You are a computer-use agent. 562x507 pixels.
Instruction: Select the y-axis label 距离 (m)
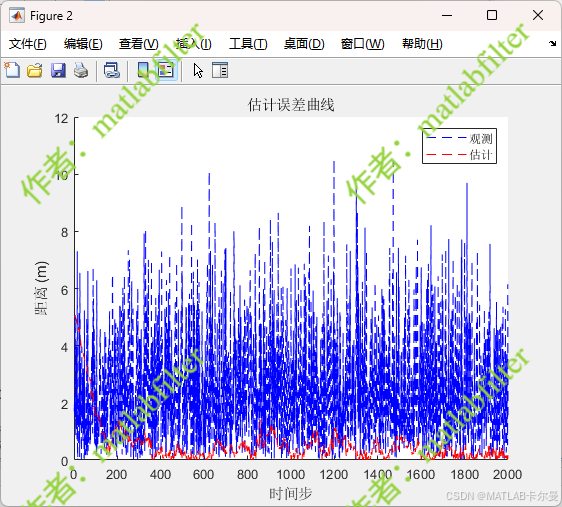[41, 288]
